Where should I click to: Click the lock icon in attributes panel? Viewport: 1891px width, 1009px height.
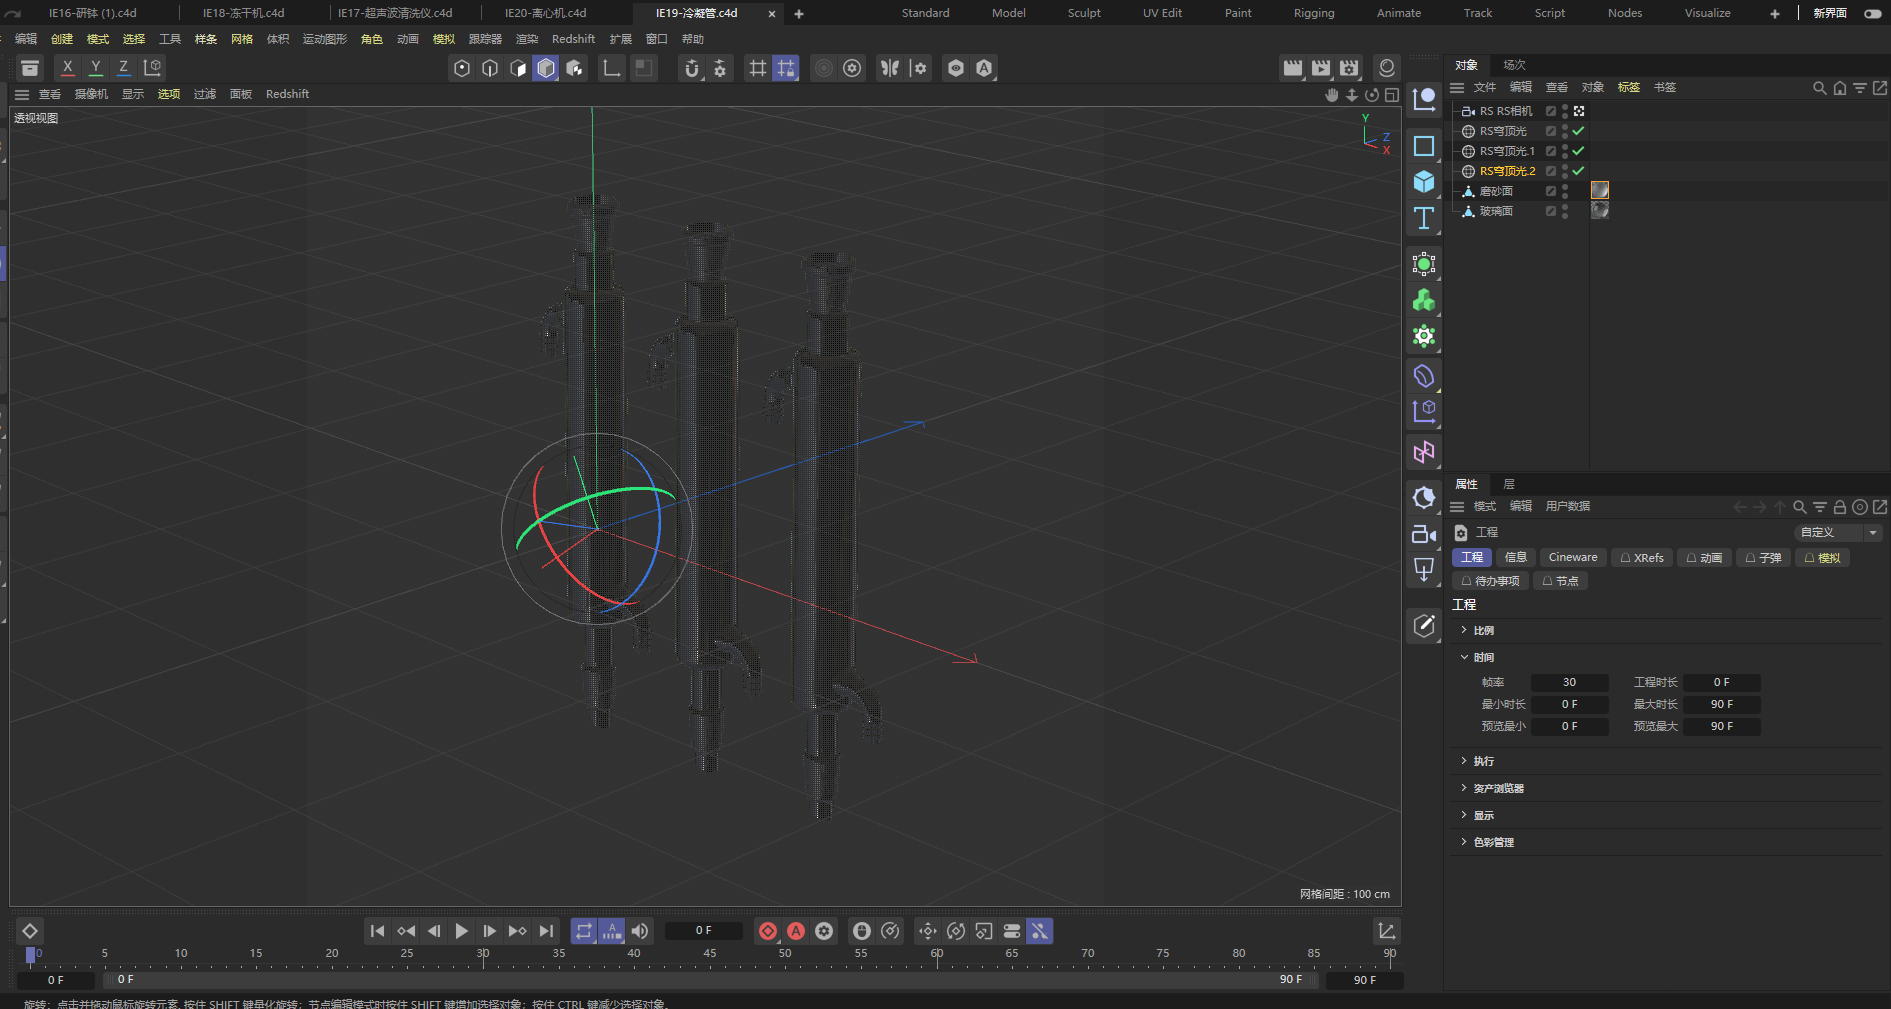click(x=1840, y=507)
